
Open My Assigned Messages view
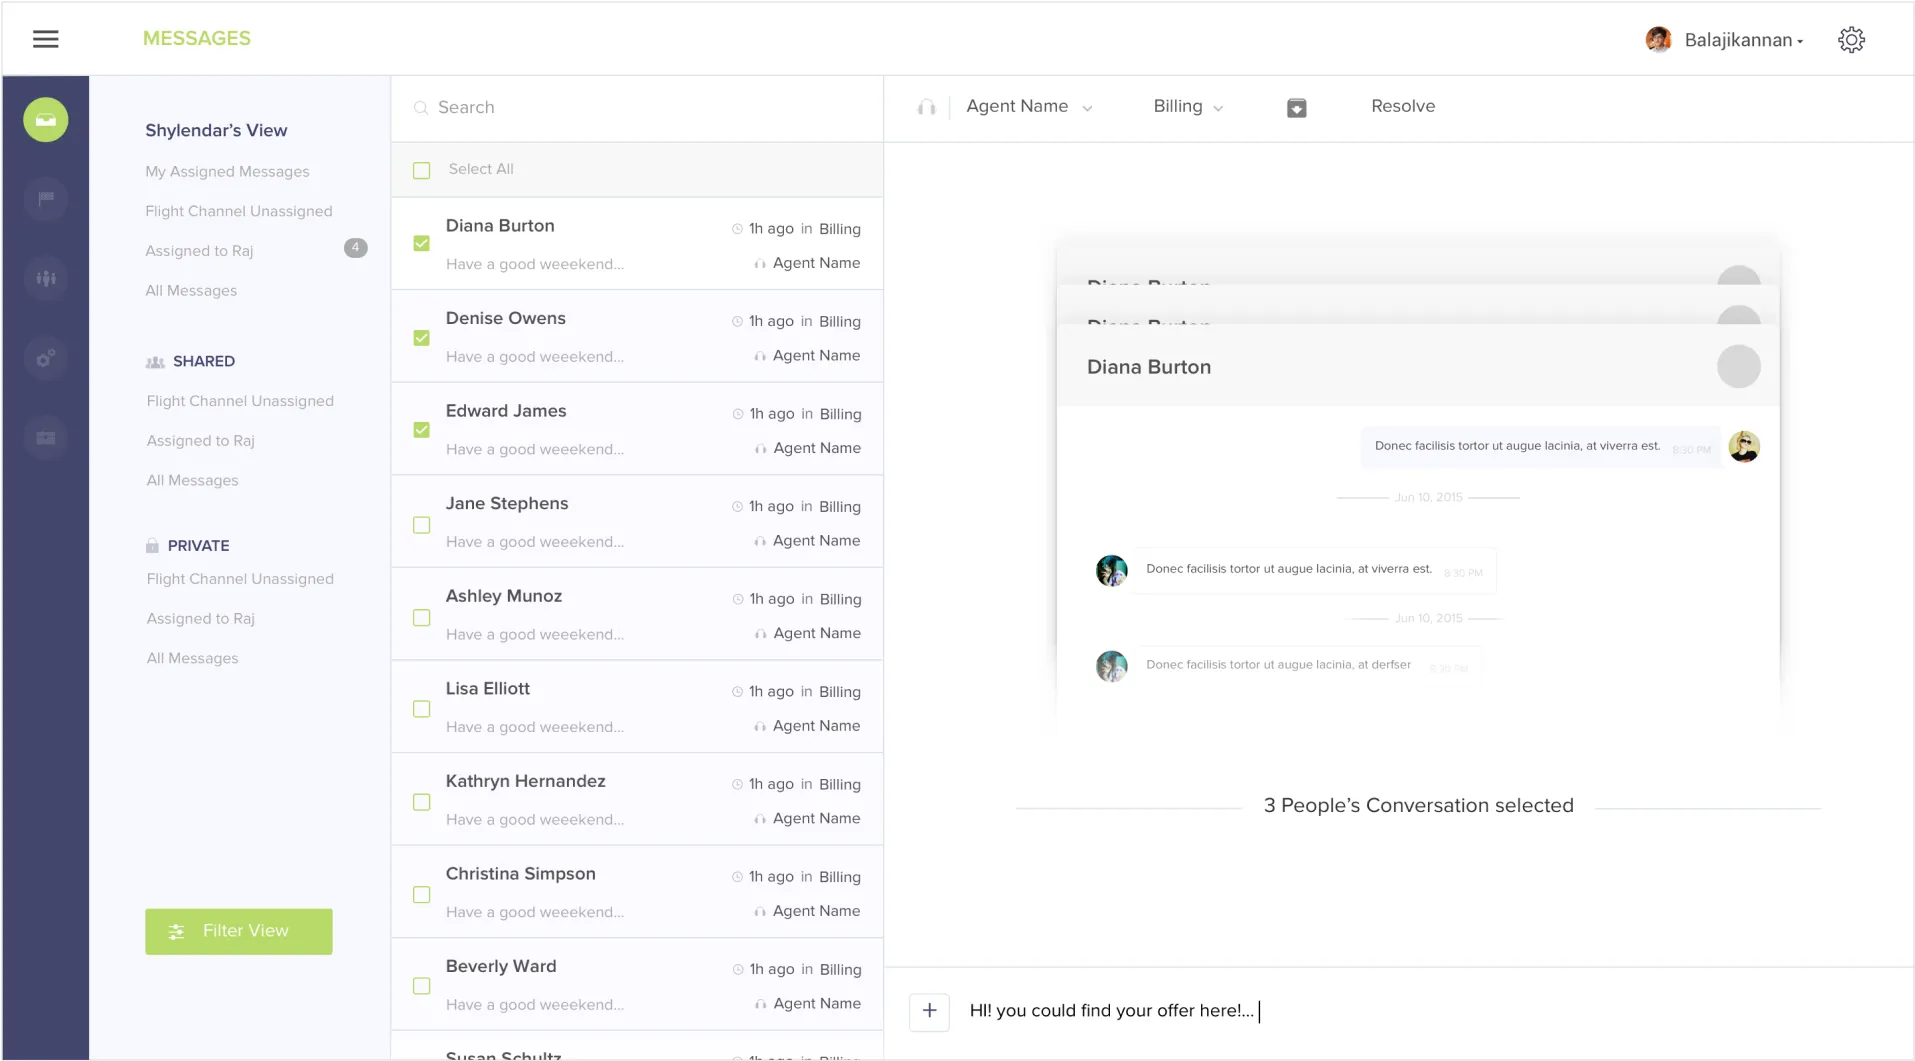227,172
